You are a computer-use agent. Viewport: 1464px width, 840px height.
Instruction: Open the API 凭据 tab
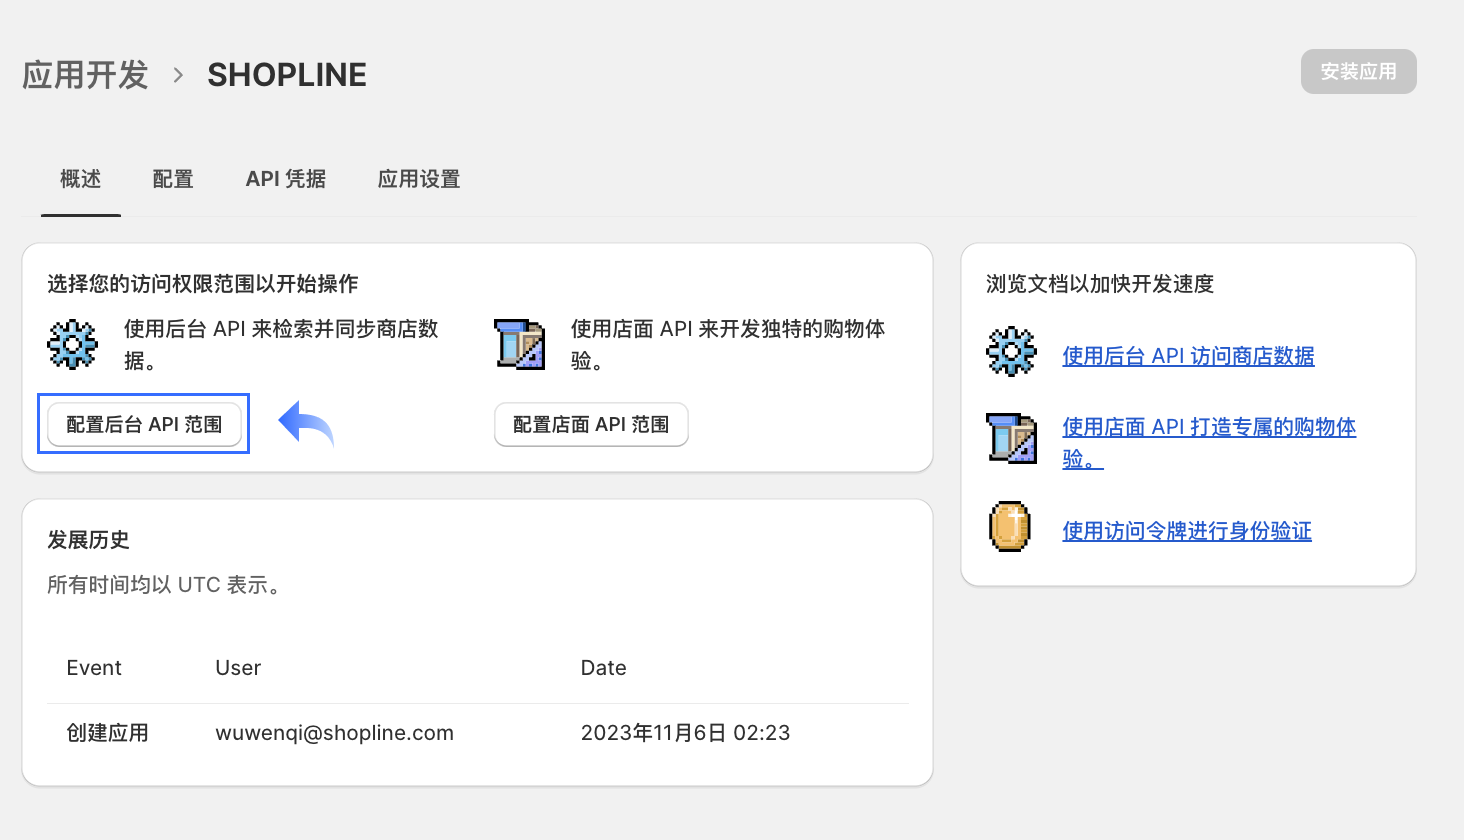click(x=286, y=179)
